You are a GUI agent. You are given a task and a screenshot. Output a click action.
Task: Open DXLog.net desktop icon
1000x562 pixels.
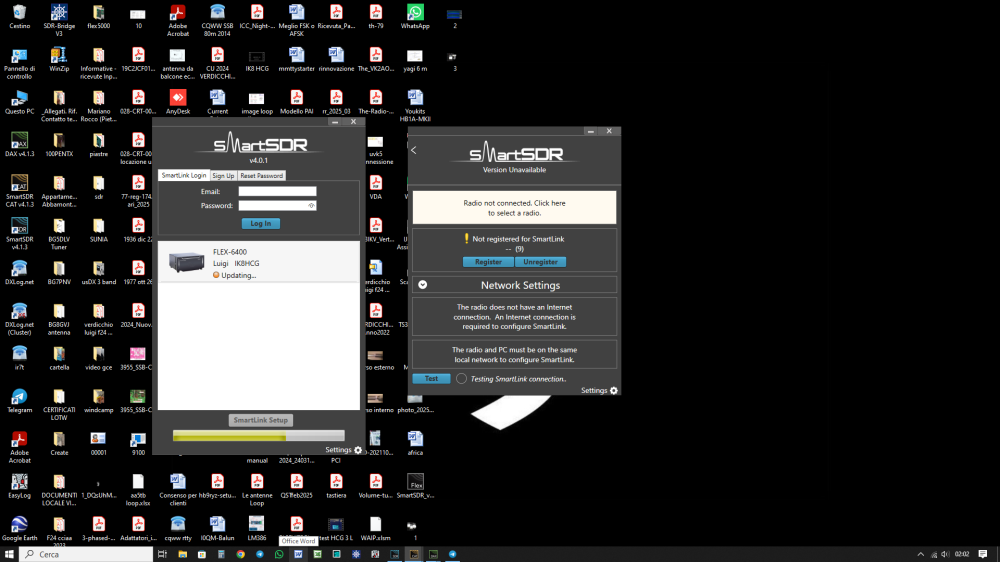[x=19, y=273]
